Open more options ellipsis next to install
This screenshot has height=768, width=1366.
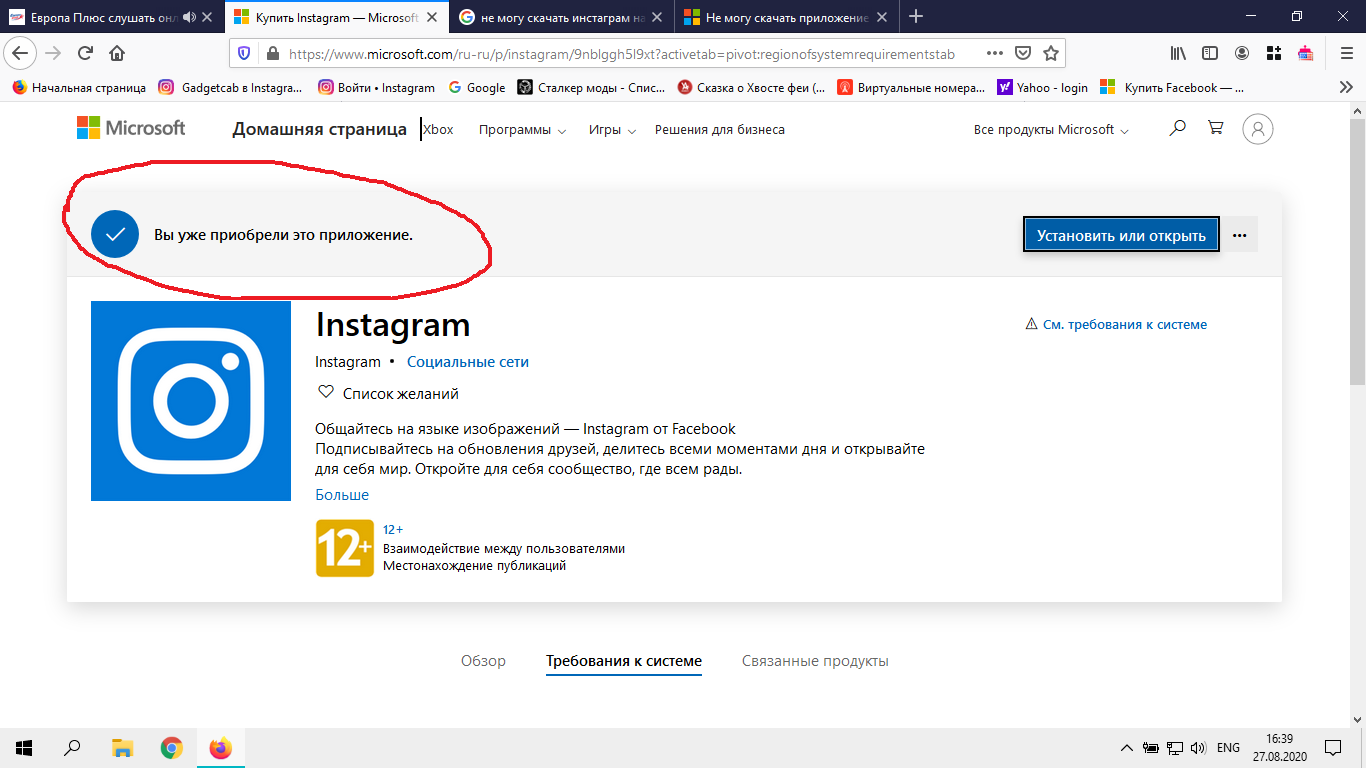1240,236
